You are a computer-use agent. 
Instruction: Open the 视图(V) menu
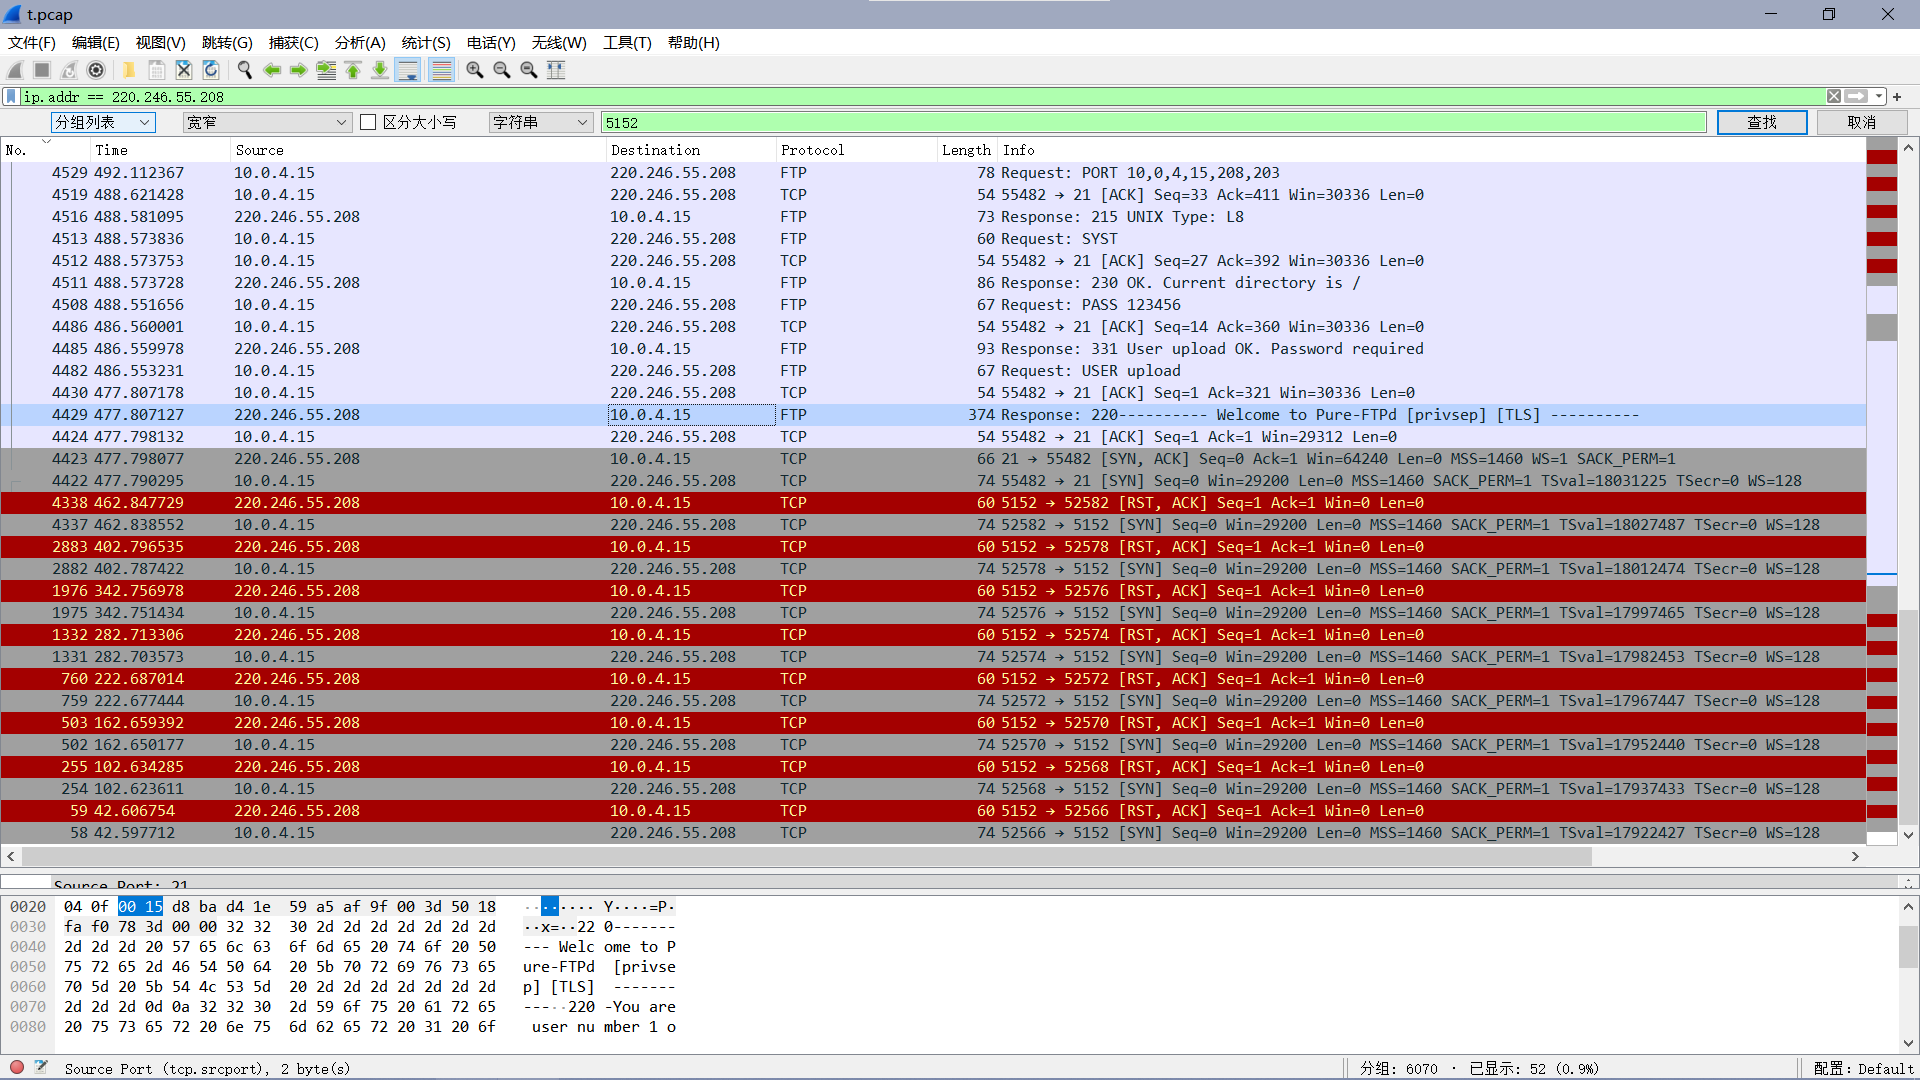[x=161, y=43]
